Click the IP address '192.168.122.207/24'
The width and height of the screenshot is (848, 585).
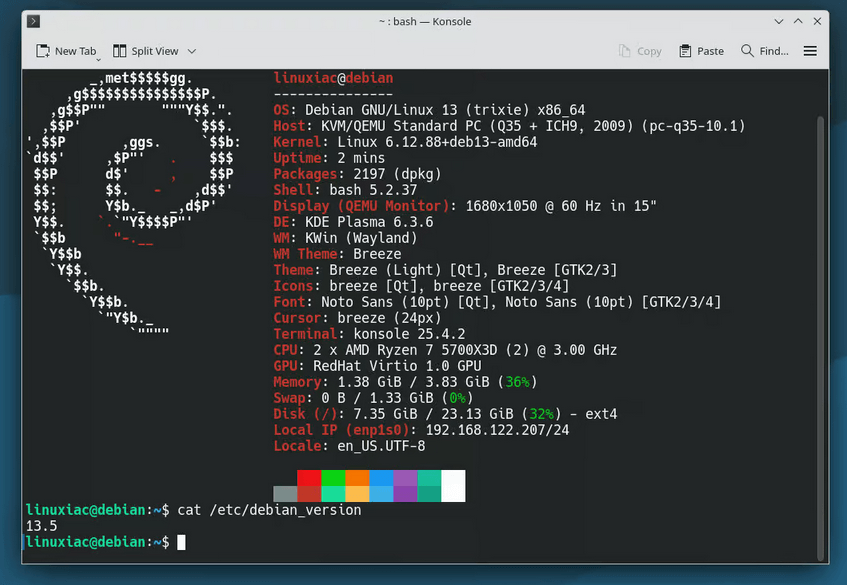tap(498, 430)
